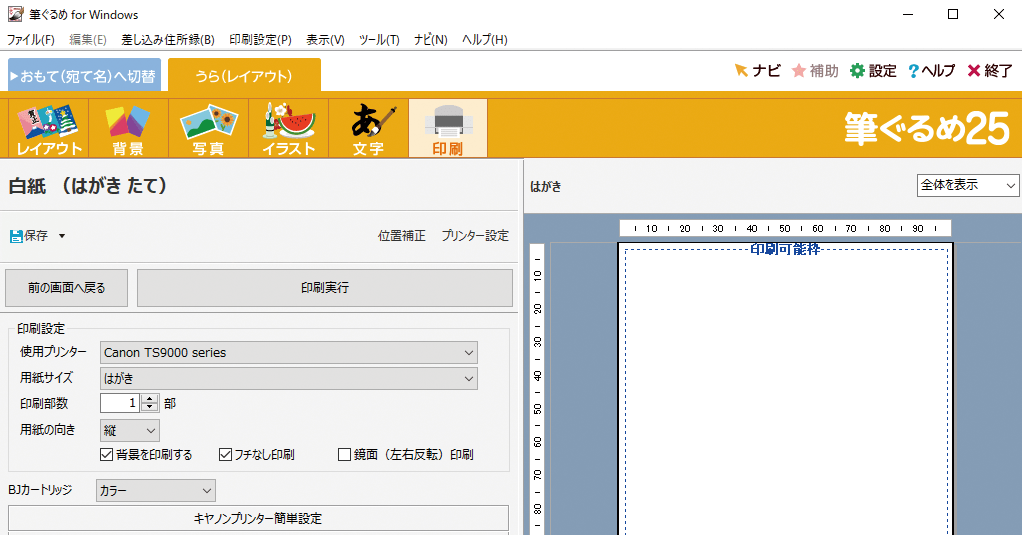Open the 印刷設定(P) menu
Image resolution: width=1022 pixels, height=535 pixels.
pyautogui.click(x=261, y=40)
